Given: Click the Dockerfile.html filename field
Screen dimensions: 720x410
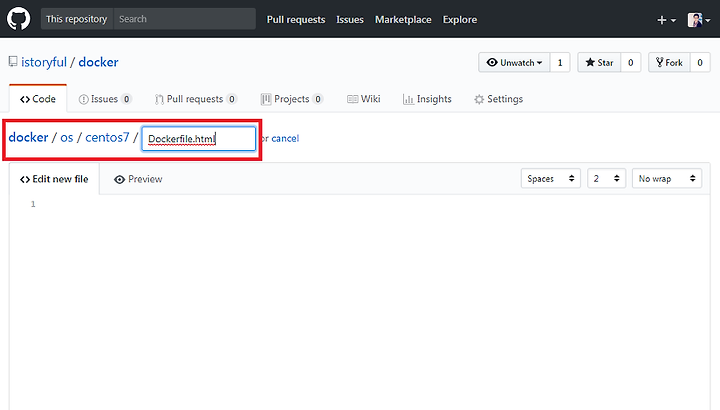Looking at the screenshot, I should [x=199, y=139].
